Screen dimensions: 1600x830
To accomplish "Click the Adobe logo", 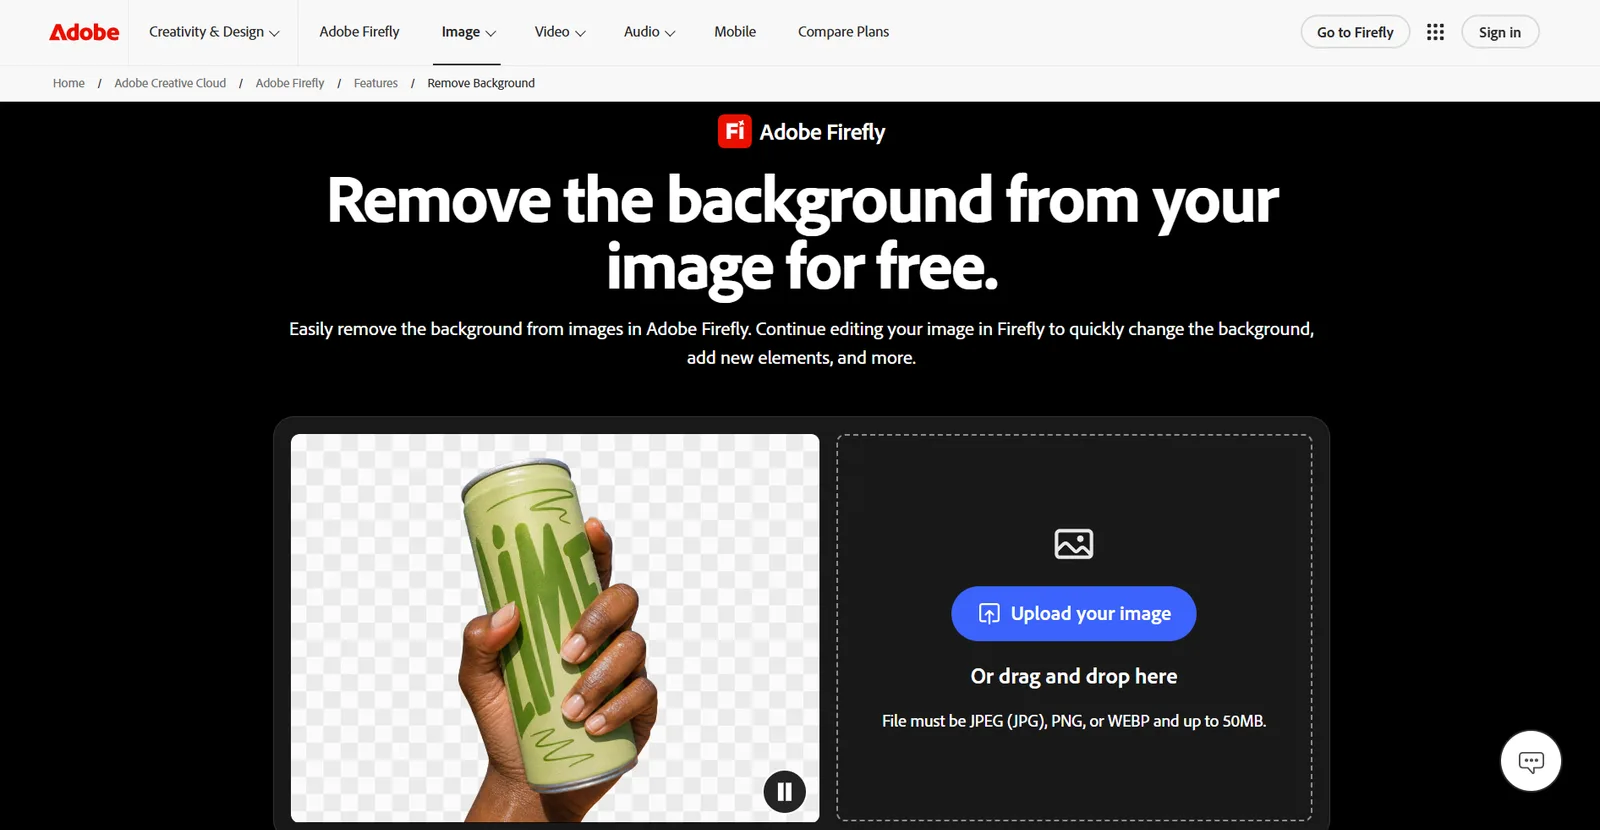I will point(84,32).
